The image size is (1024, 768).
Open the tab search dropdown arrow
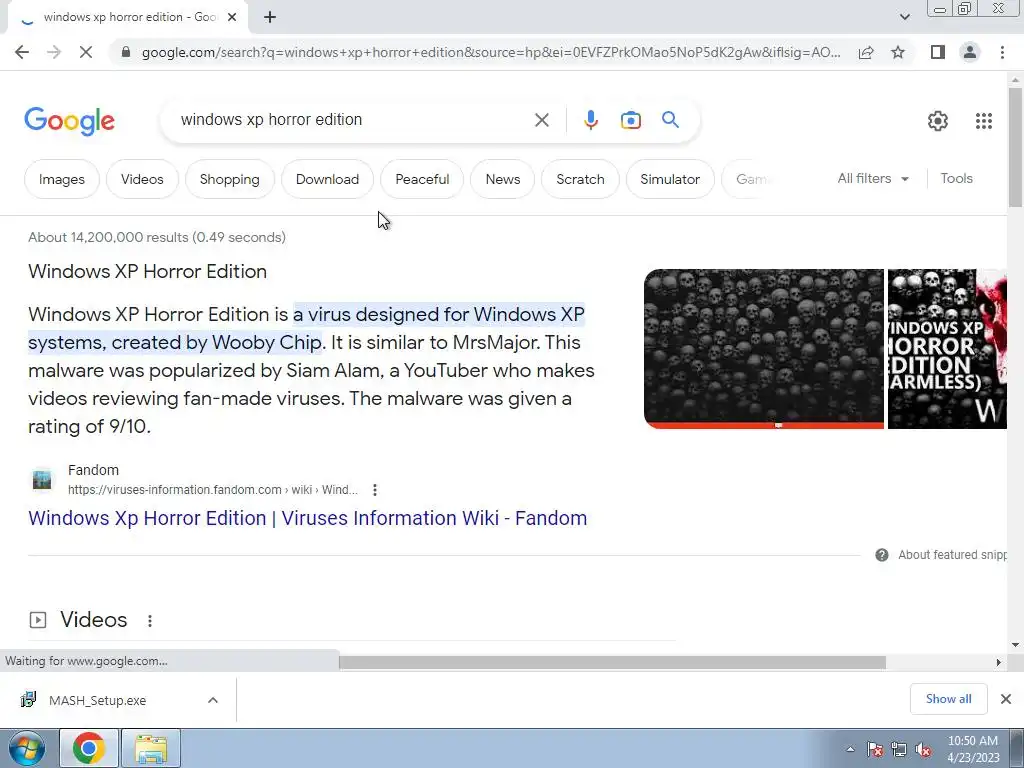(x=904, y=17)
